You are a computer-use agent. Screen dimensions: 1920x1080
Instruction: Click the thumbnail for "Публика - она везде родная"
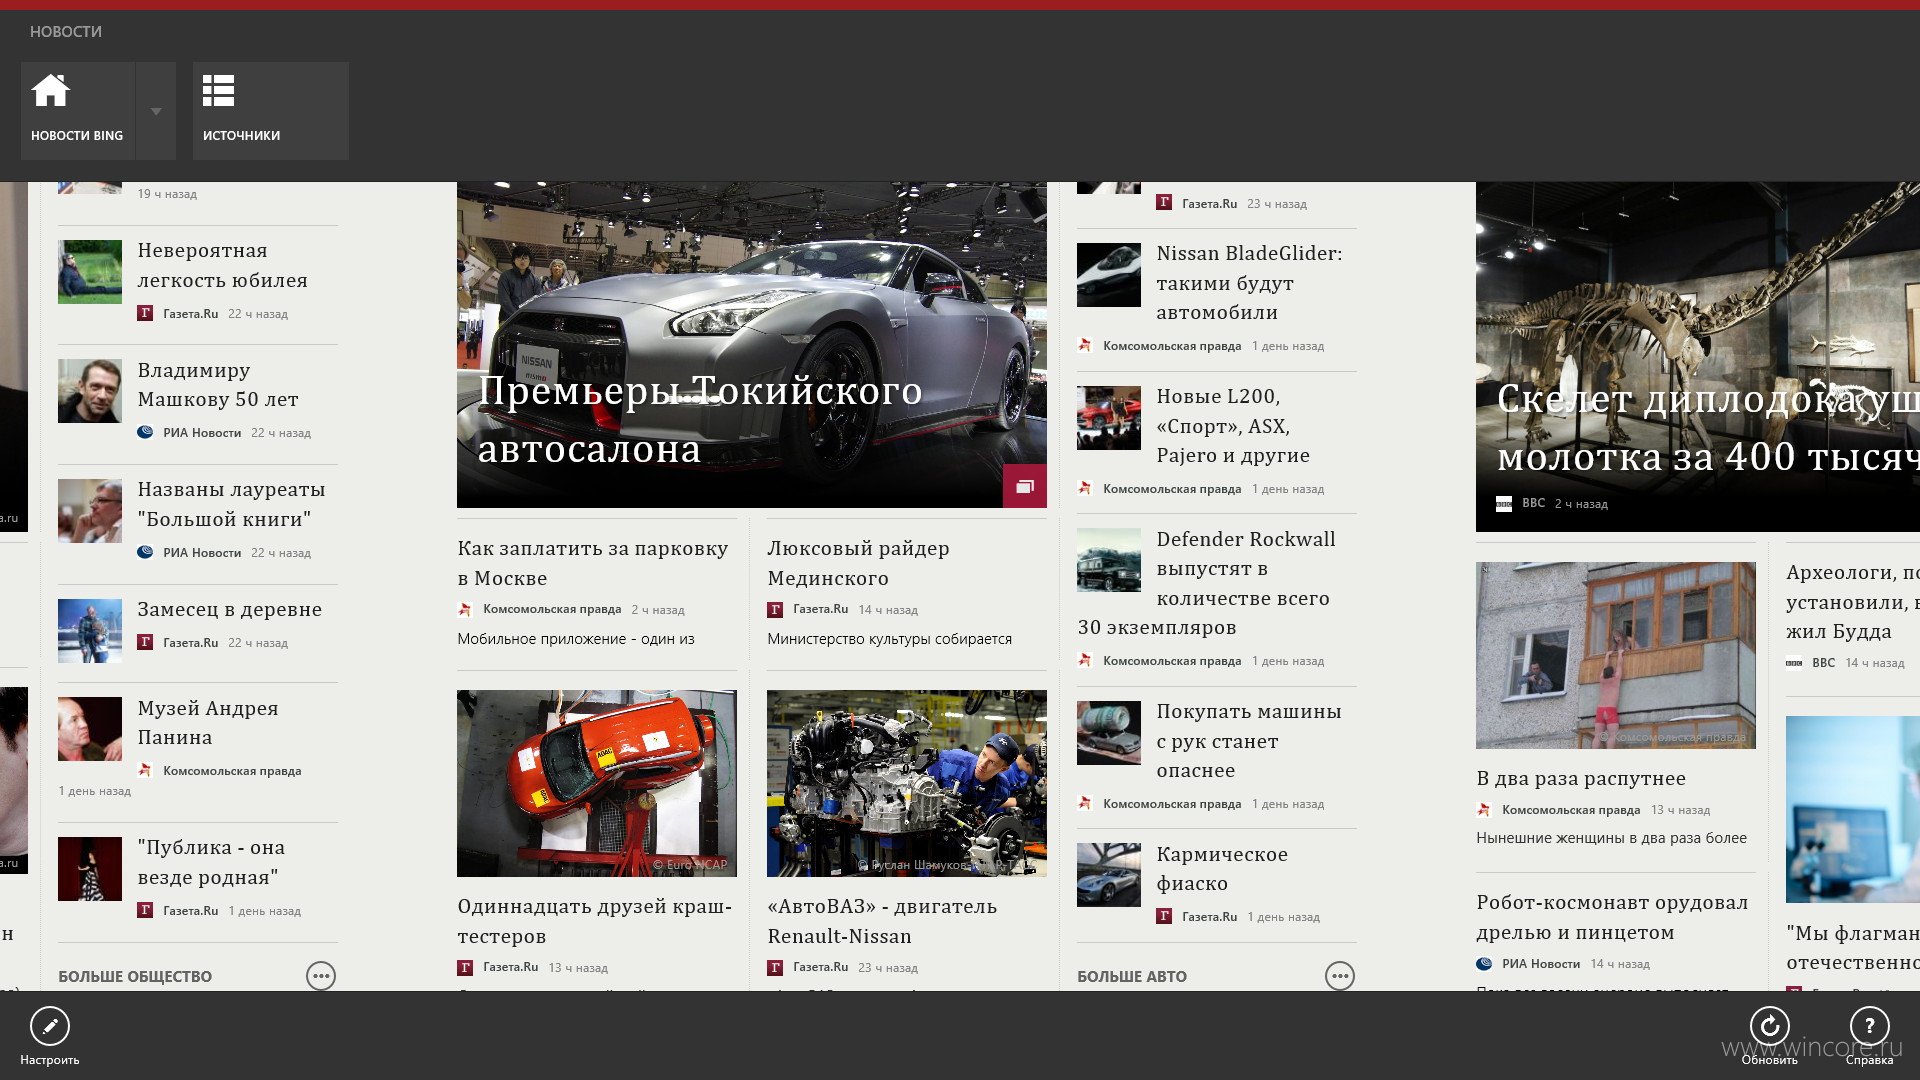point(90,869)
